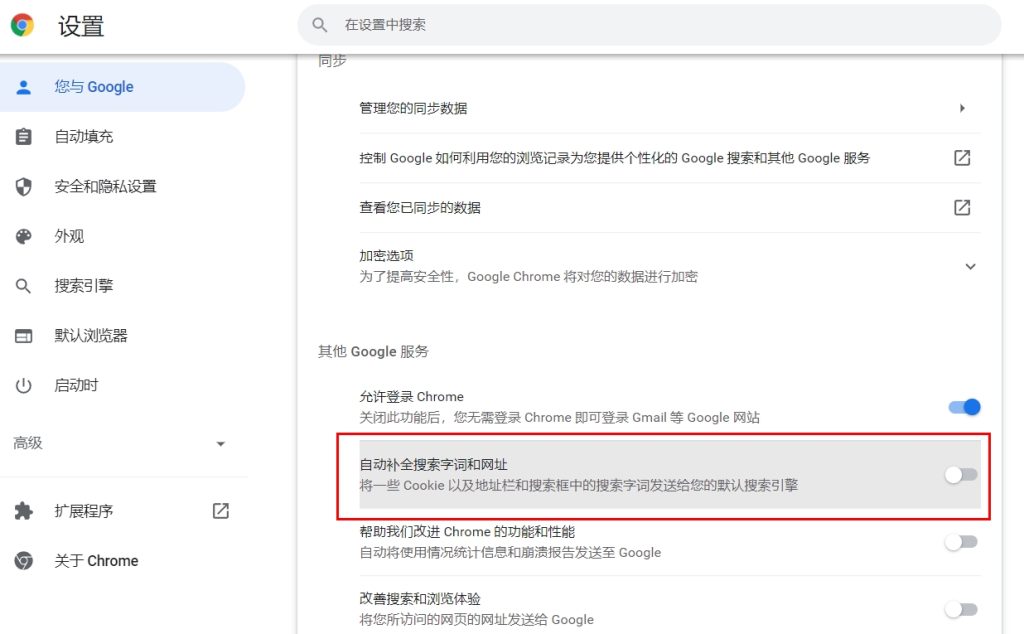Viewport: 1024px width, 634px height.
Task: Click the puzzle piece icon for 扩展程序
Action: (x=24, y=511)
